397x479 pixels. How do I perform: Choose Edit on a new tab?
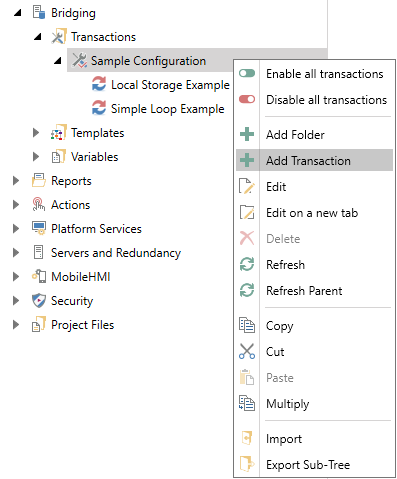(x=314, y=212)
